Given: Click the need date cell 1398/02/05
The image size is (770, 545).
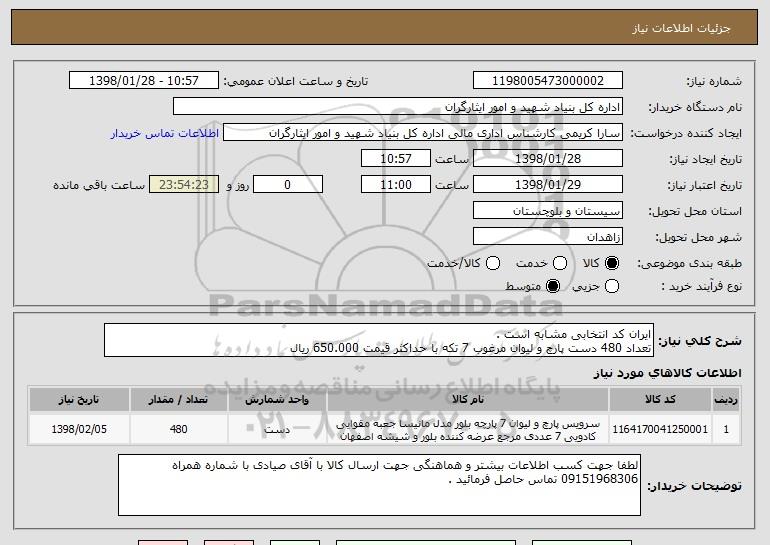Looking at the screenshot, I should [x=79, y=429].
